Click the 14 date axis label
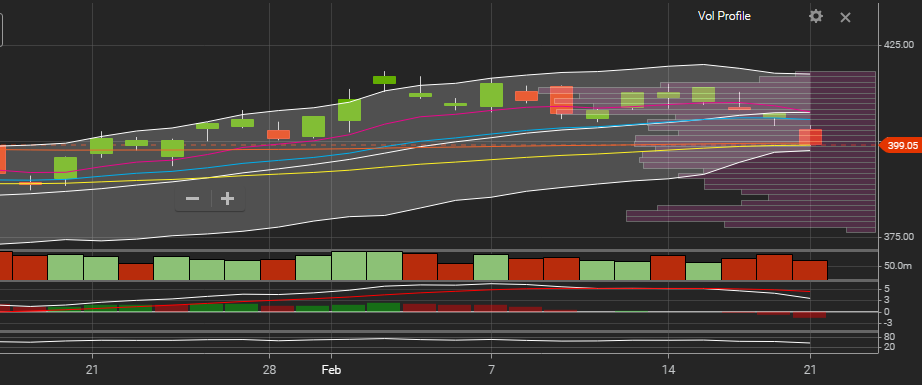 [x=668, y=370]
